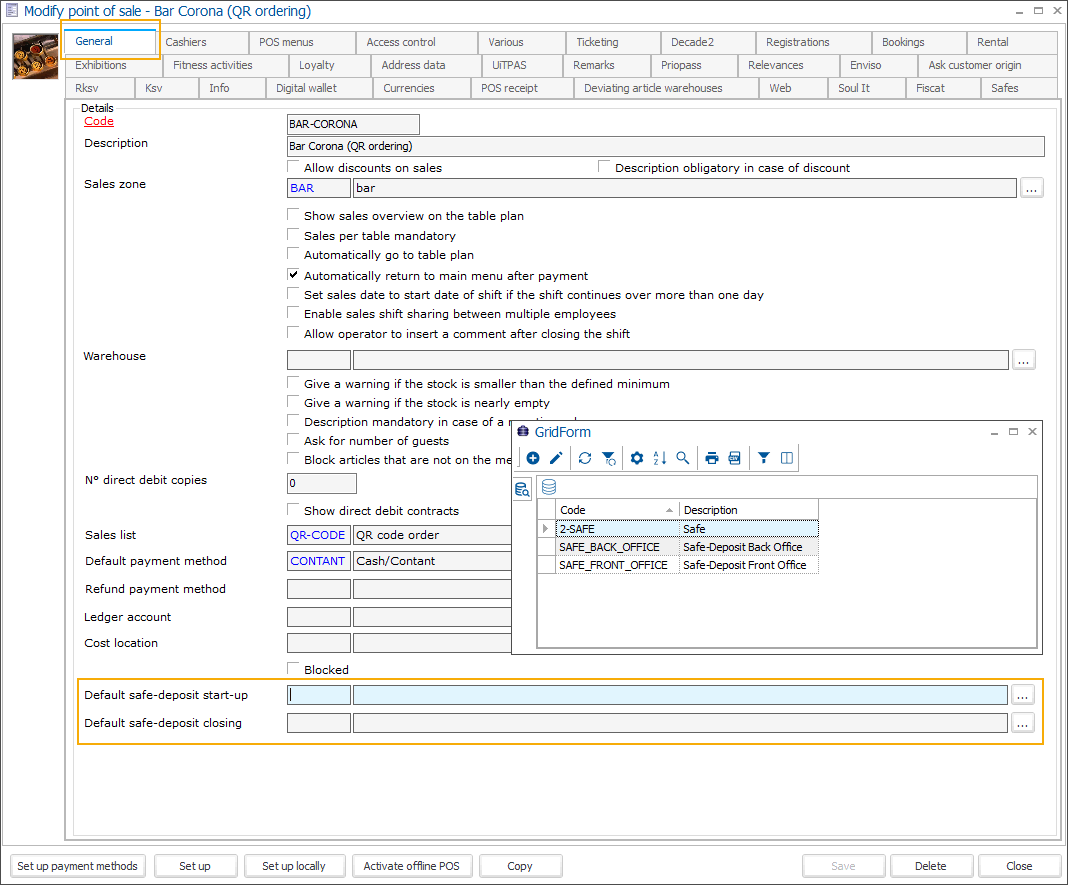Open the Warehouse lookup ellipsis button

point(1023,360)
